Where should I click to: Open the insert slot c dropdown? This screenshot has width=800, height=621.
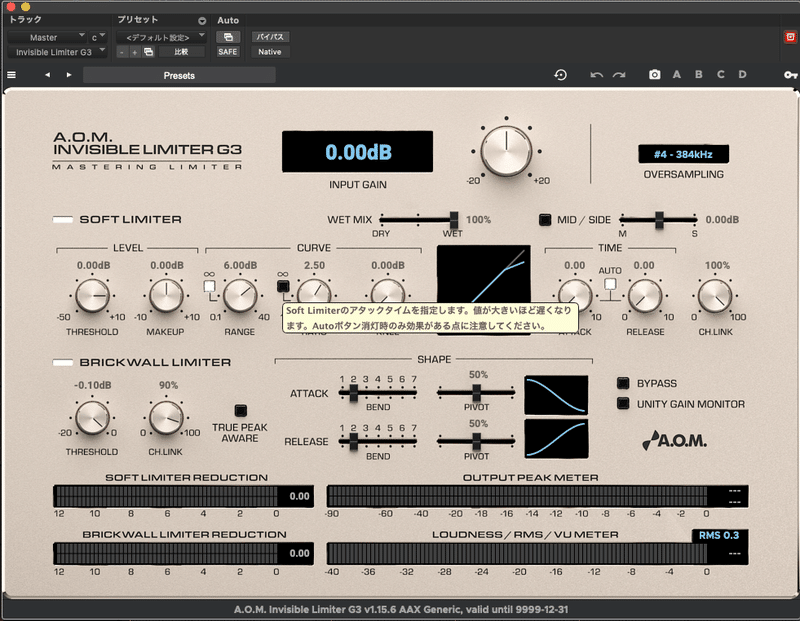tap(98, 37)
